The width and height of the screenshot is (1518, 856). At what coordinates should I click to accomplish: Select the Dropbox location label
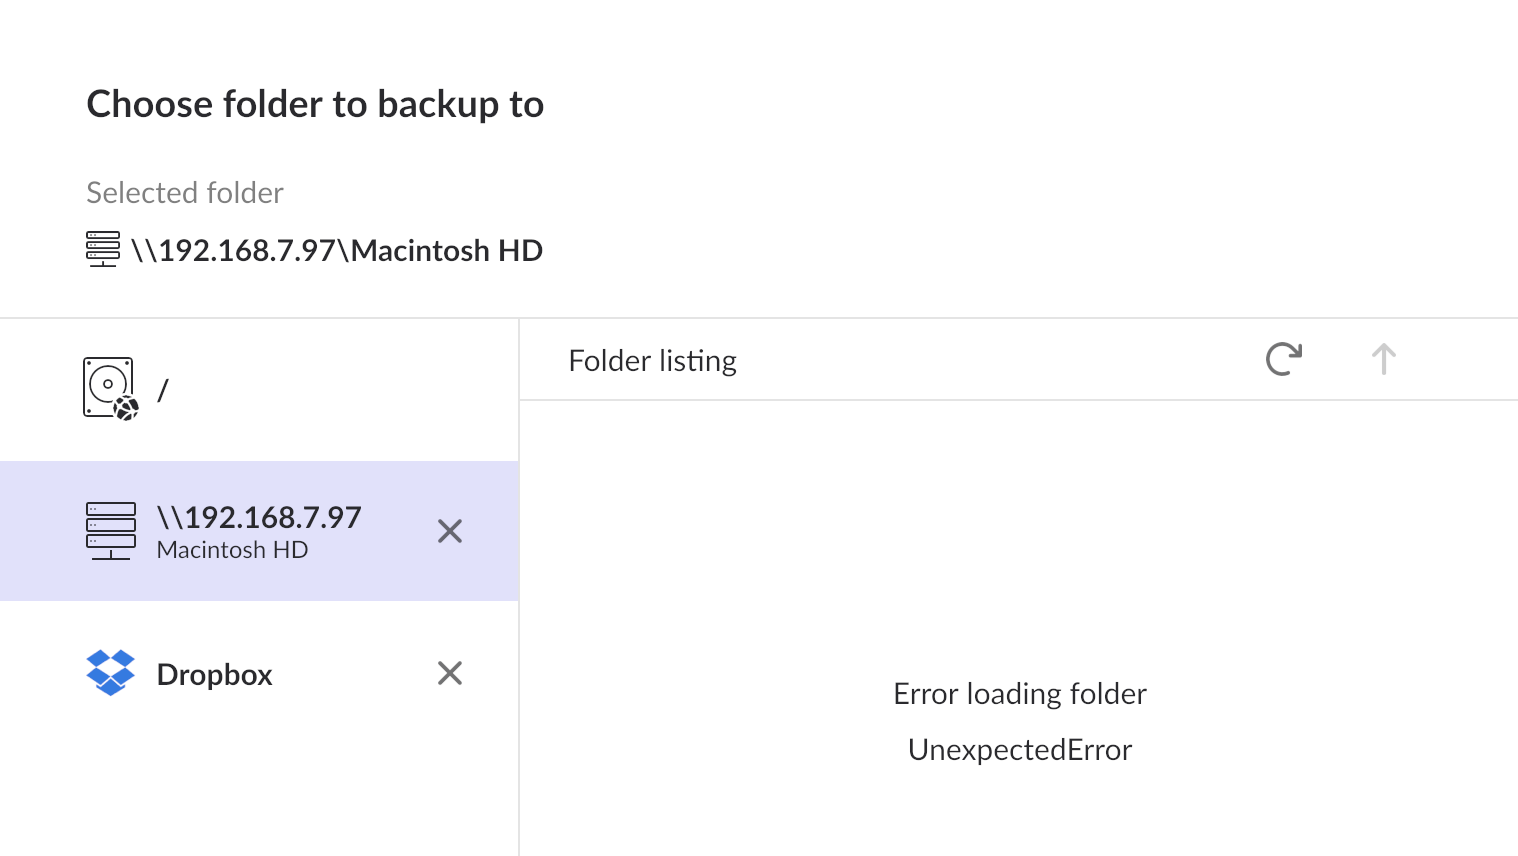tap(214, 675)
